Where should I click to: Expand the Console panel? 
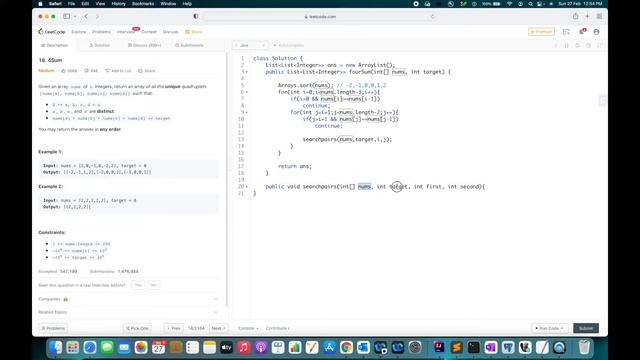pos(248,328)
